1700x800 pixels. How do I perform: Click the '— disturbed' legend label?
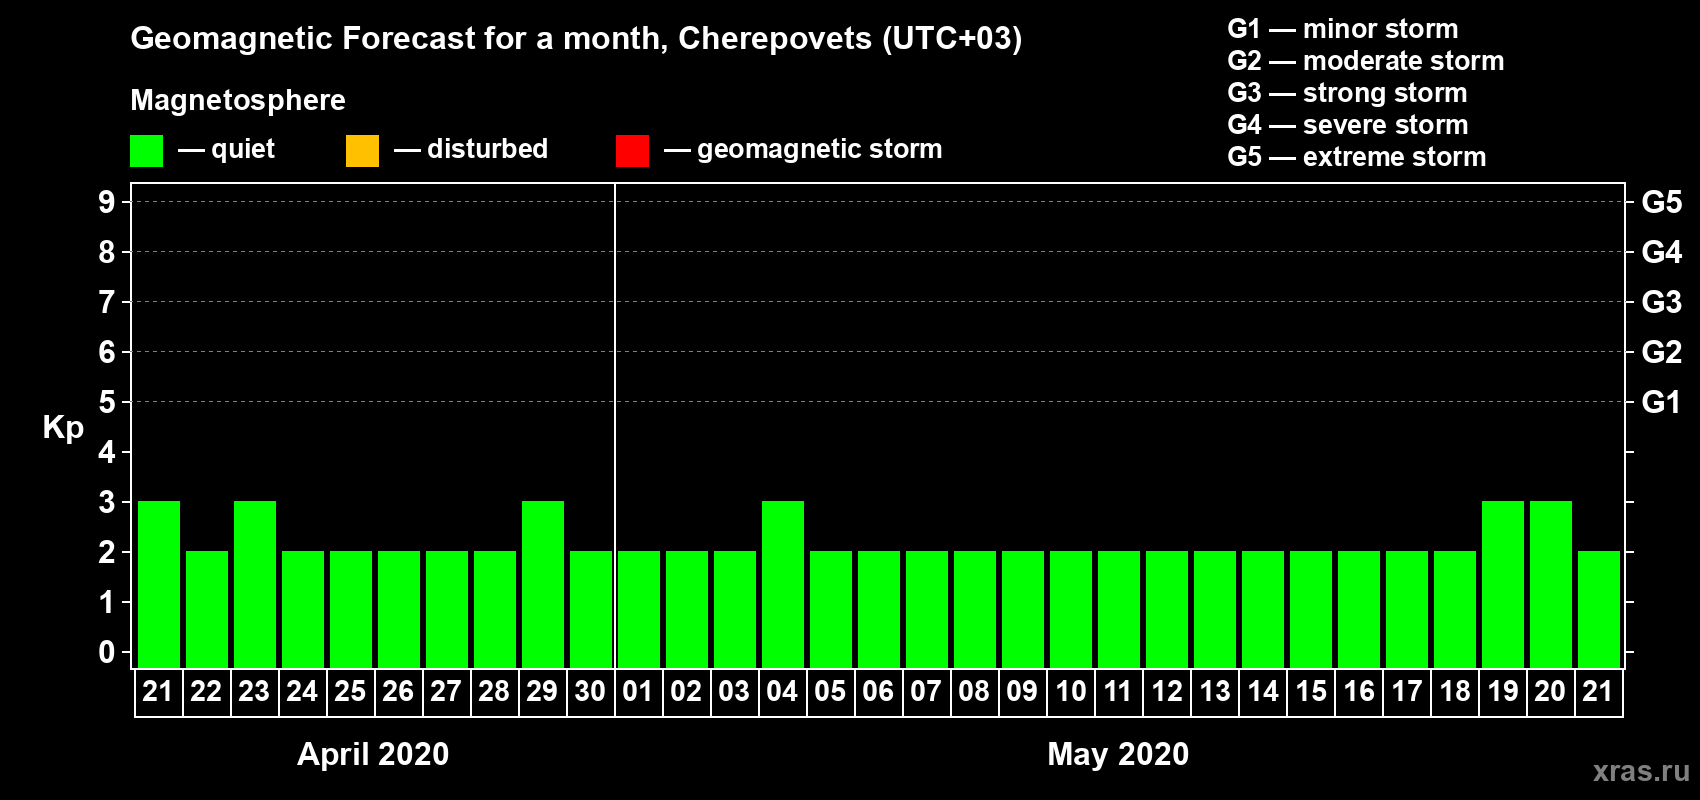pos(471,149)
